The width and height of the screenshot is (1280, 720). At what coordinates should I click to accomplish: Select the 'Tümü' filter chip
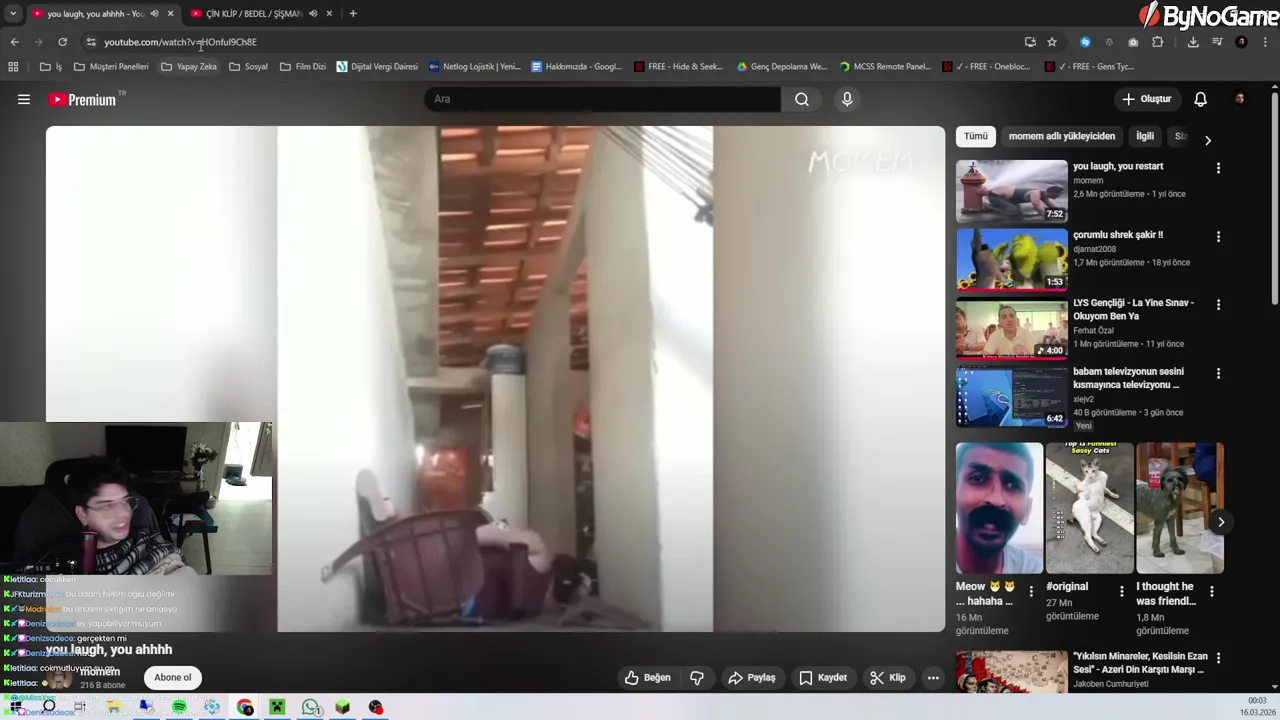(x=976, y=136)
